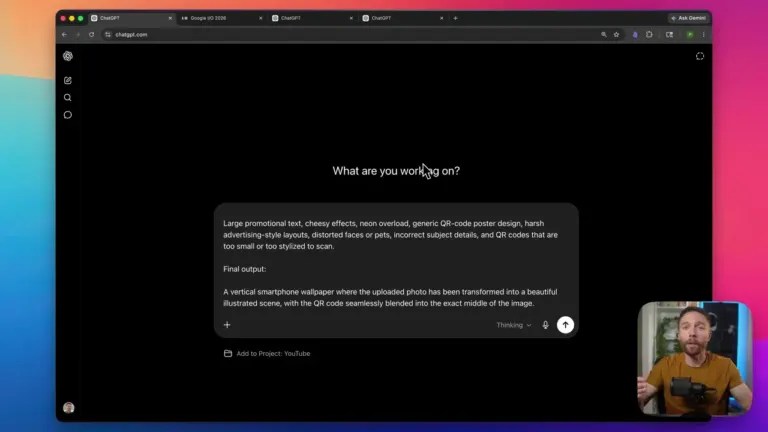Click folder icon beside Add to Project
This screenshot has height=432, width=768.
pos(228,354)
